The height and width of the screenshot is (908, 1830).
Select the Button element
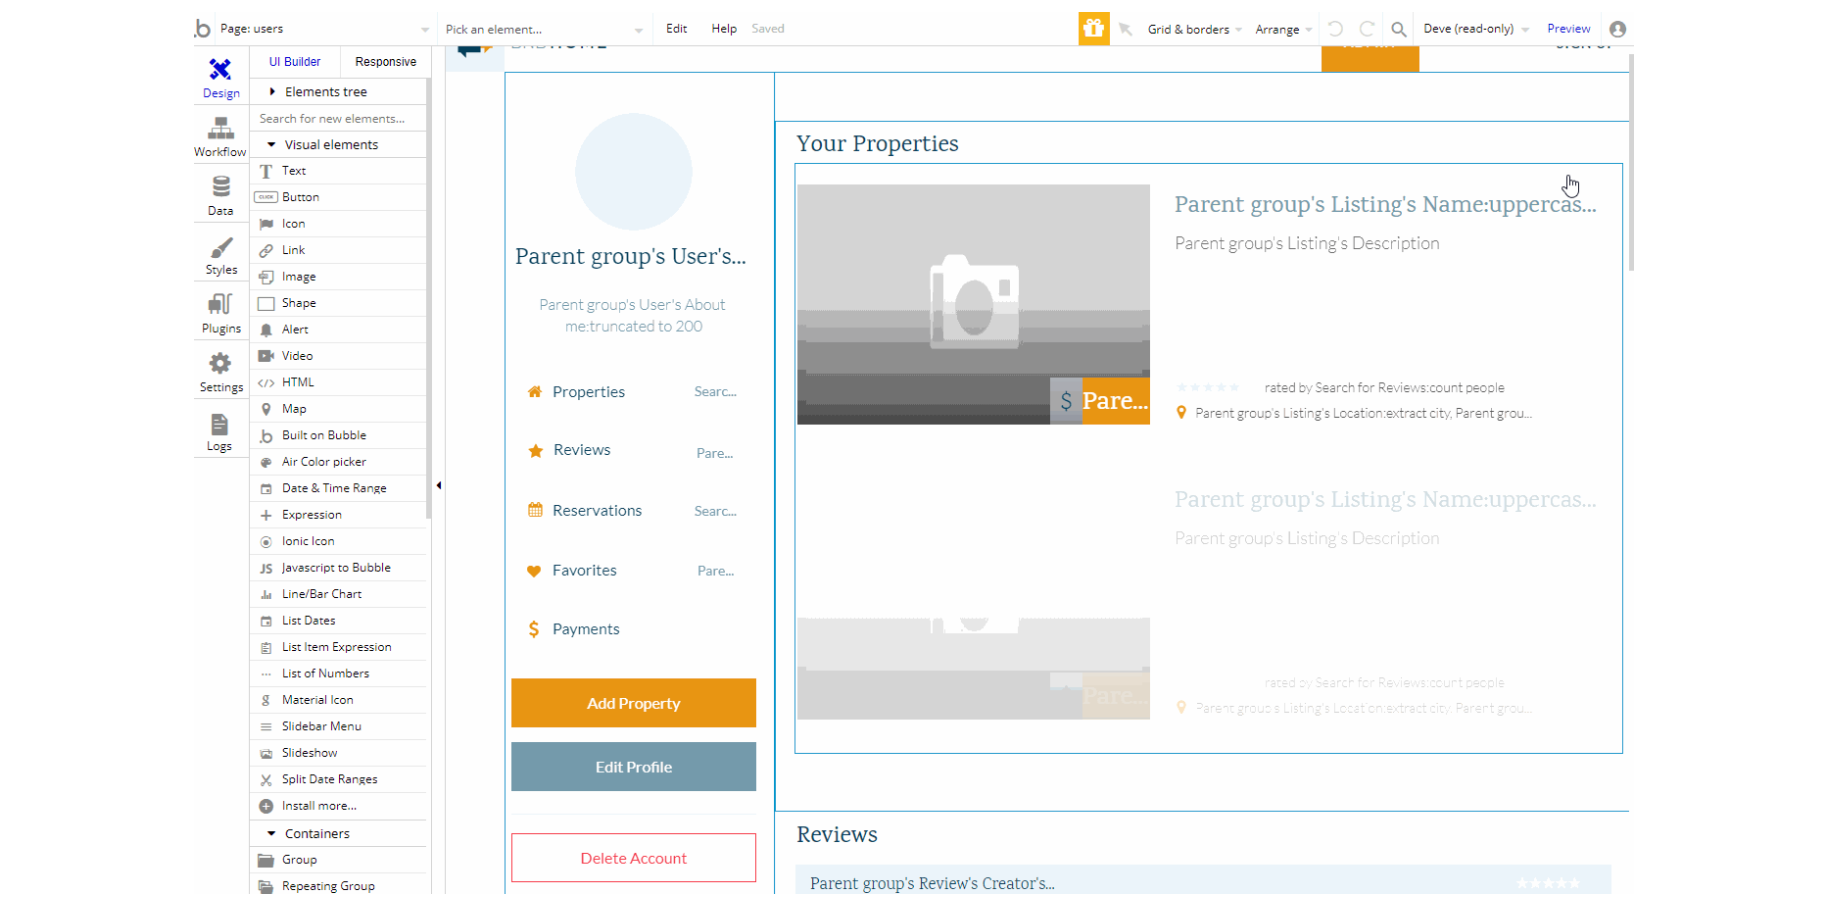pos(338,197)
